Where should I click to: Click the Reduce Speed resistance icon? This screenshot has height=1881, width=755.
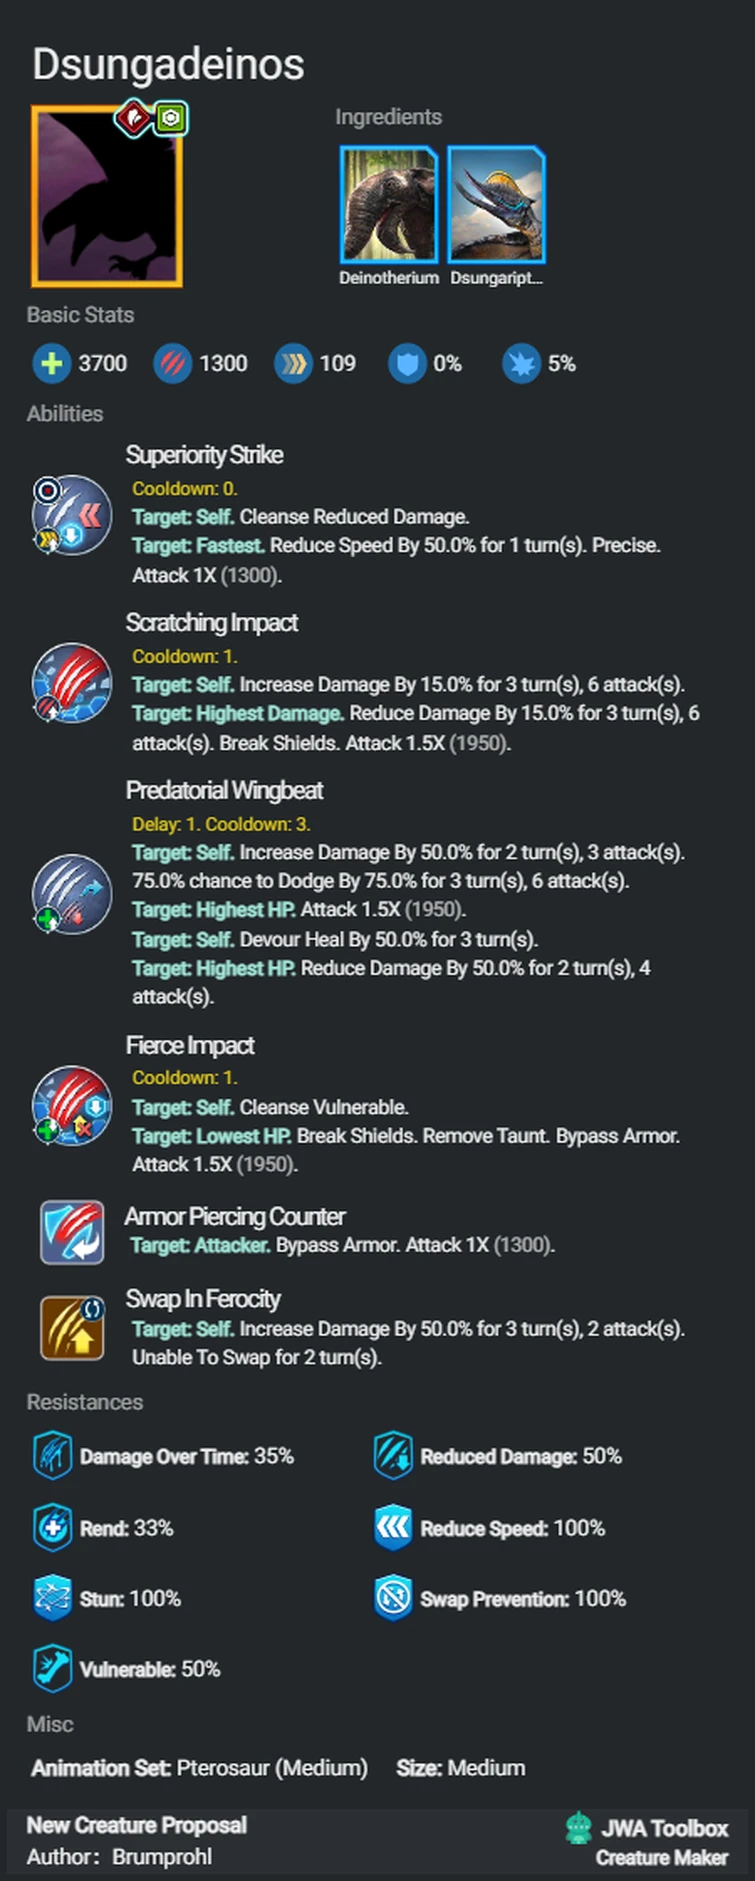[393, 1528]
